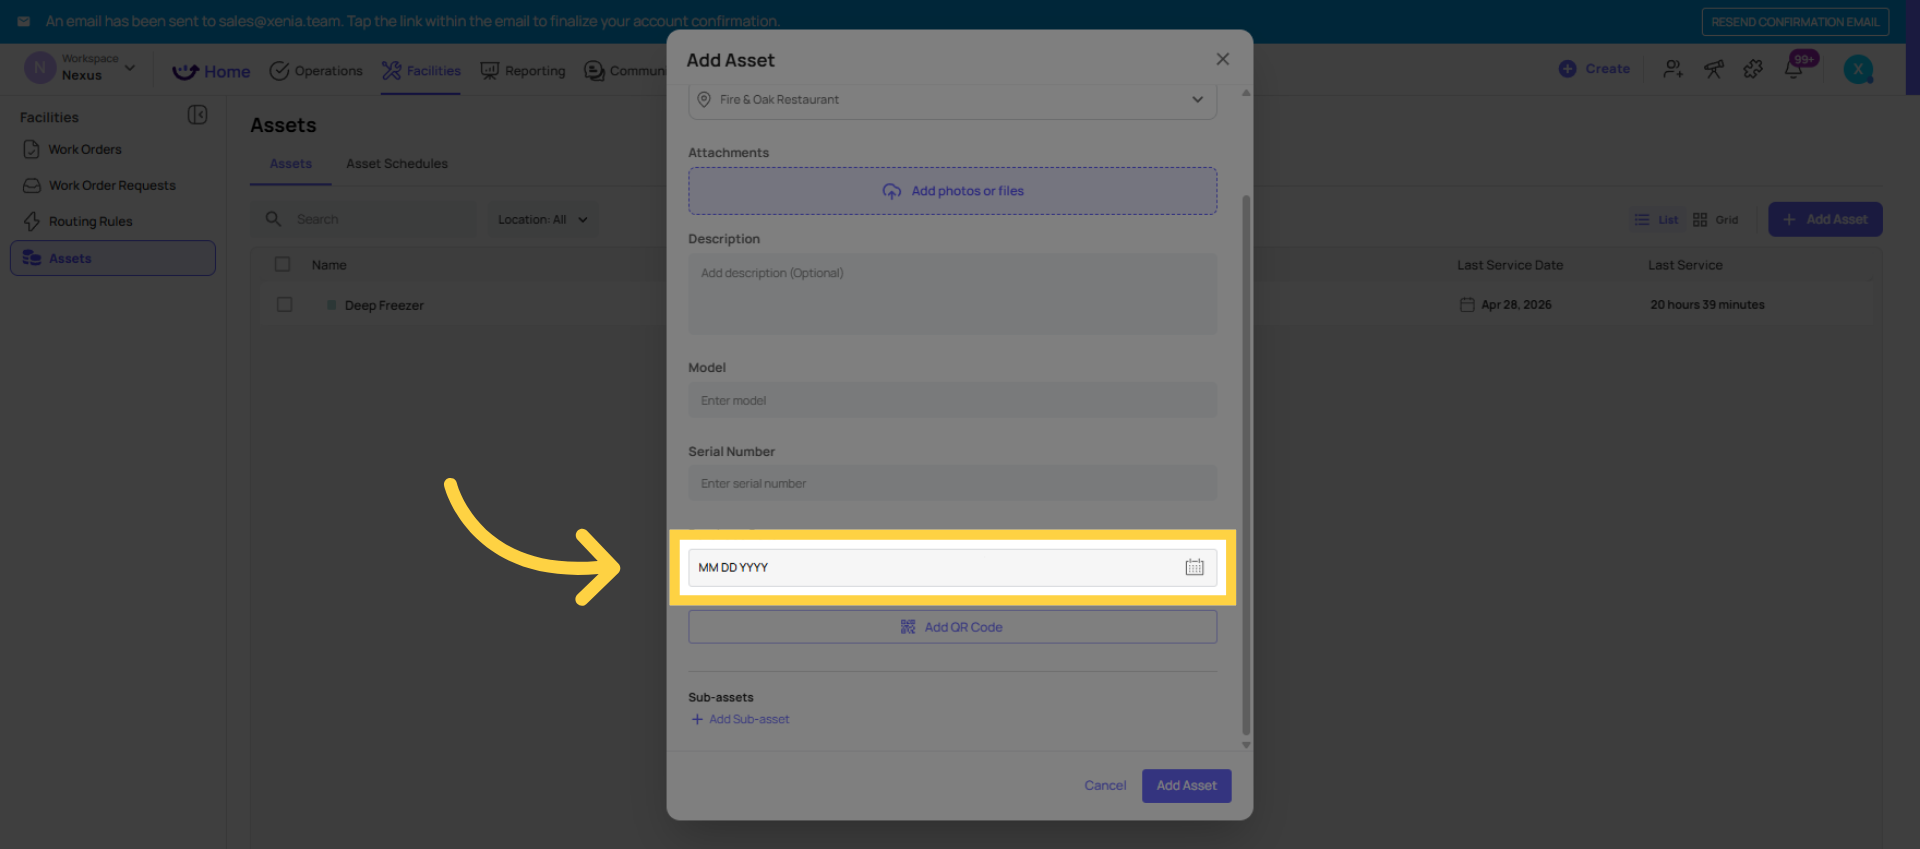Image resolution: width=1920 pixels, height=849 pixels.
Task: Click the Last Service column header
Action: click(x=1685, y=265)
